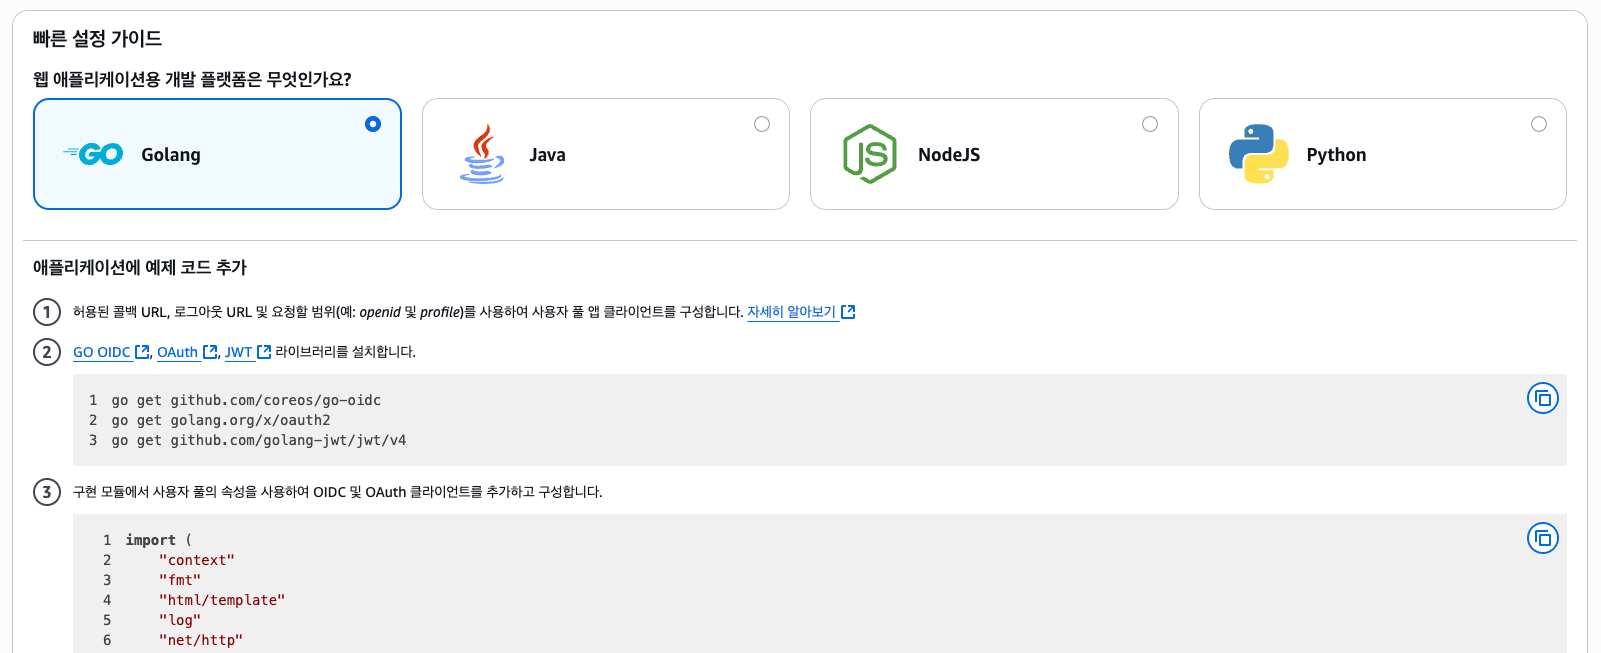The image size is (1601, 653).
Task: Click the Java coffee cup logo
Action: click(x=482, y=154)
